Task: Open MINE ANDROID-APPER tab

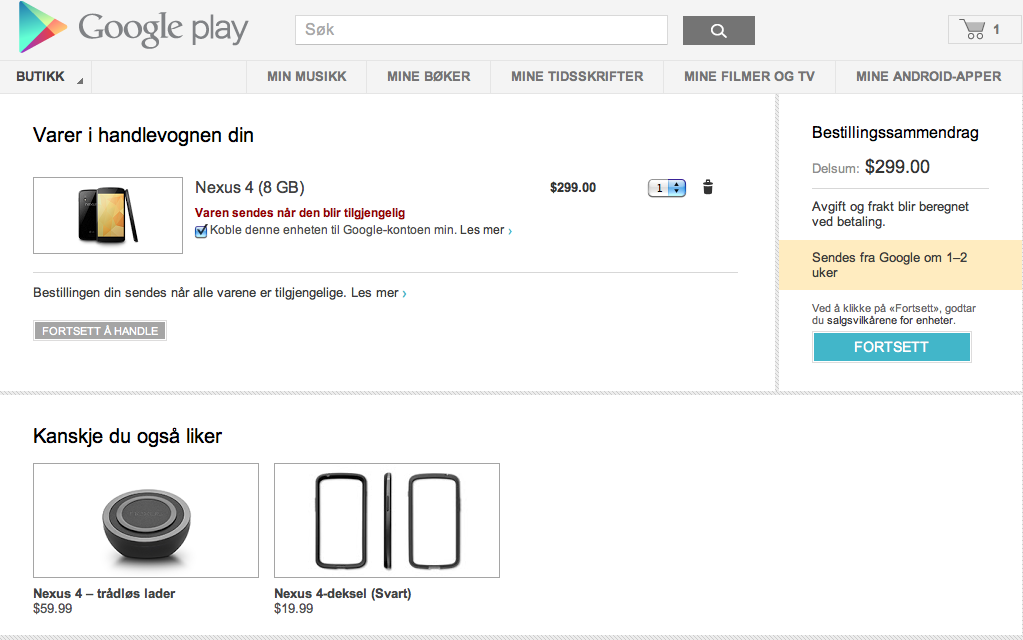Action: [x=928, y=76]
